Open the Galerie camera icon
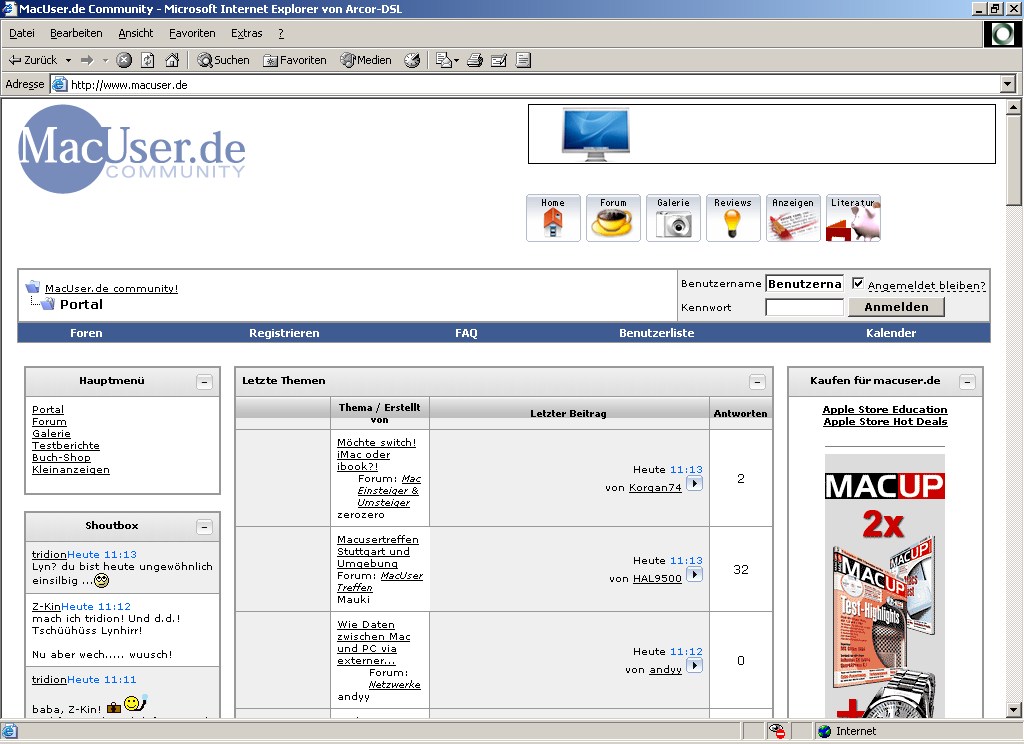 [x=673, y=218]
